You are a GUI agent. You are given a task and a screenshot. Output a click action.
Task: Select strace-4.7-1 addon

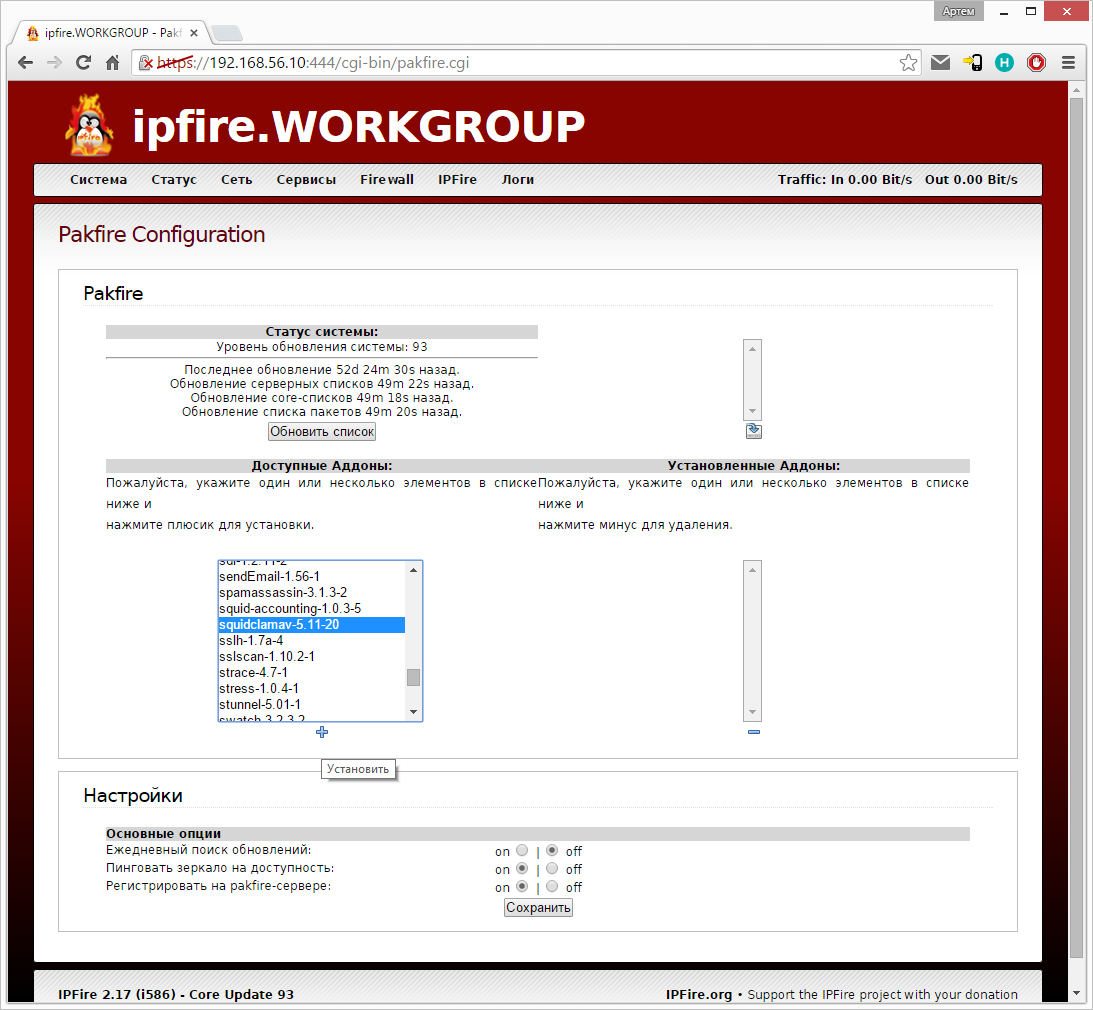pyautogui.click(x=312, y=673)
